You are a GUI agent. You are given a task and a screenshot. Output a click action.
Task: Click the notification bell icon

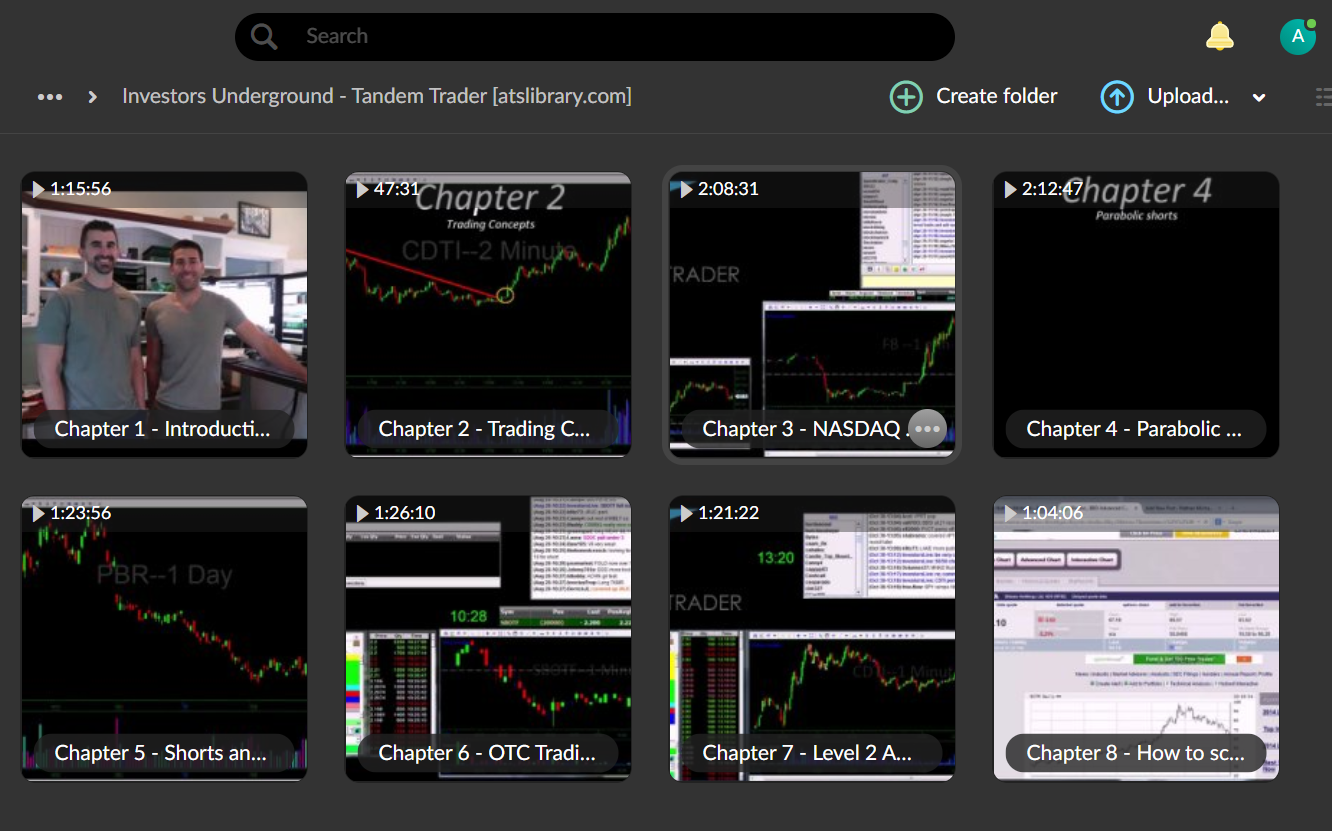(x=1219, y=37)
